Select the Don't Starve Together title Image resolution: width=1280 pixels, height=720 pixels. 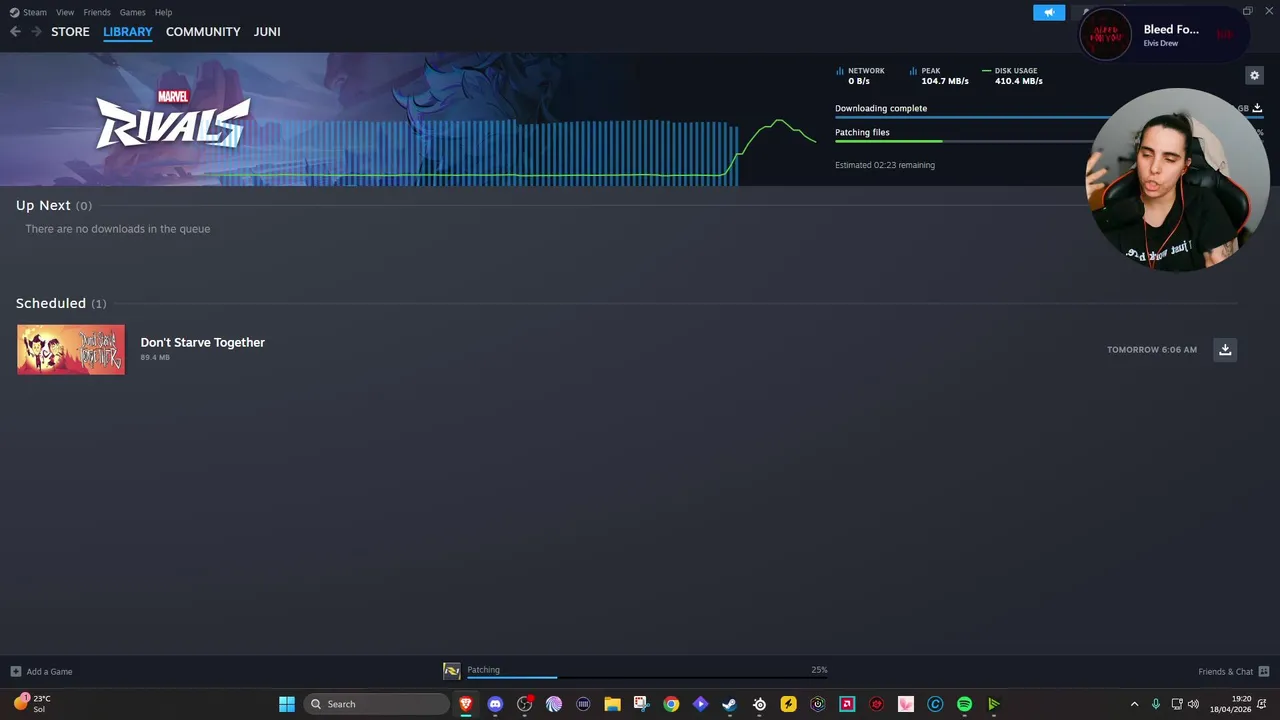202,342
